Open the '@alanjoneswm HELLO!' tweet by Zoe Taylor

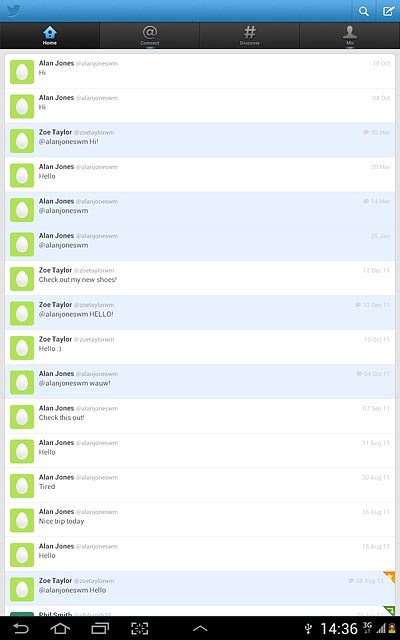click(x=200, y=313)
